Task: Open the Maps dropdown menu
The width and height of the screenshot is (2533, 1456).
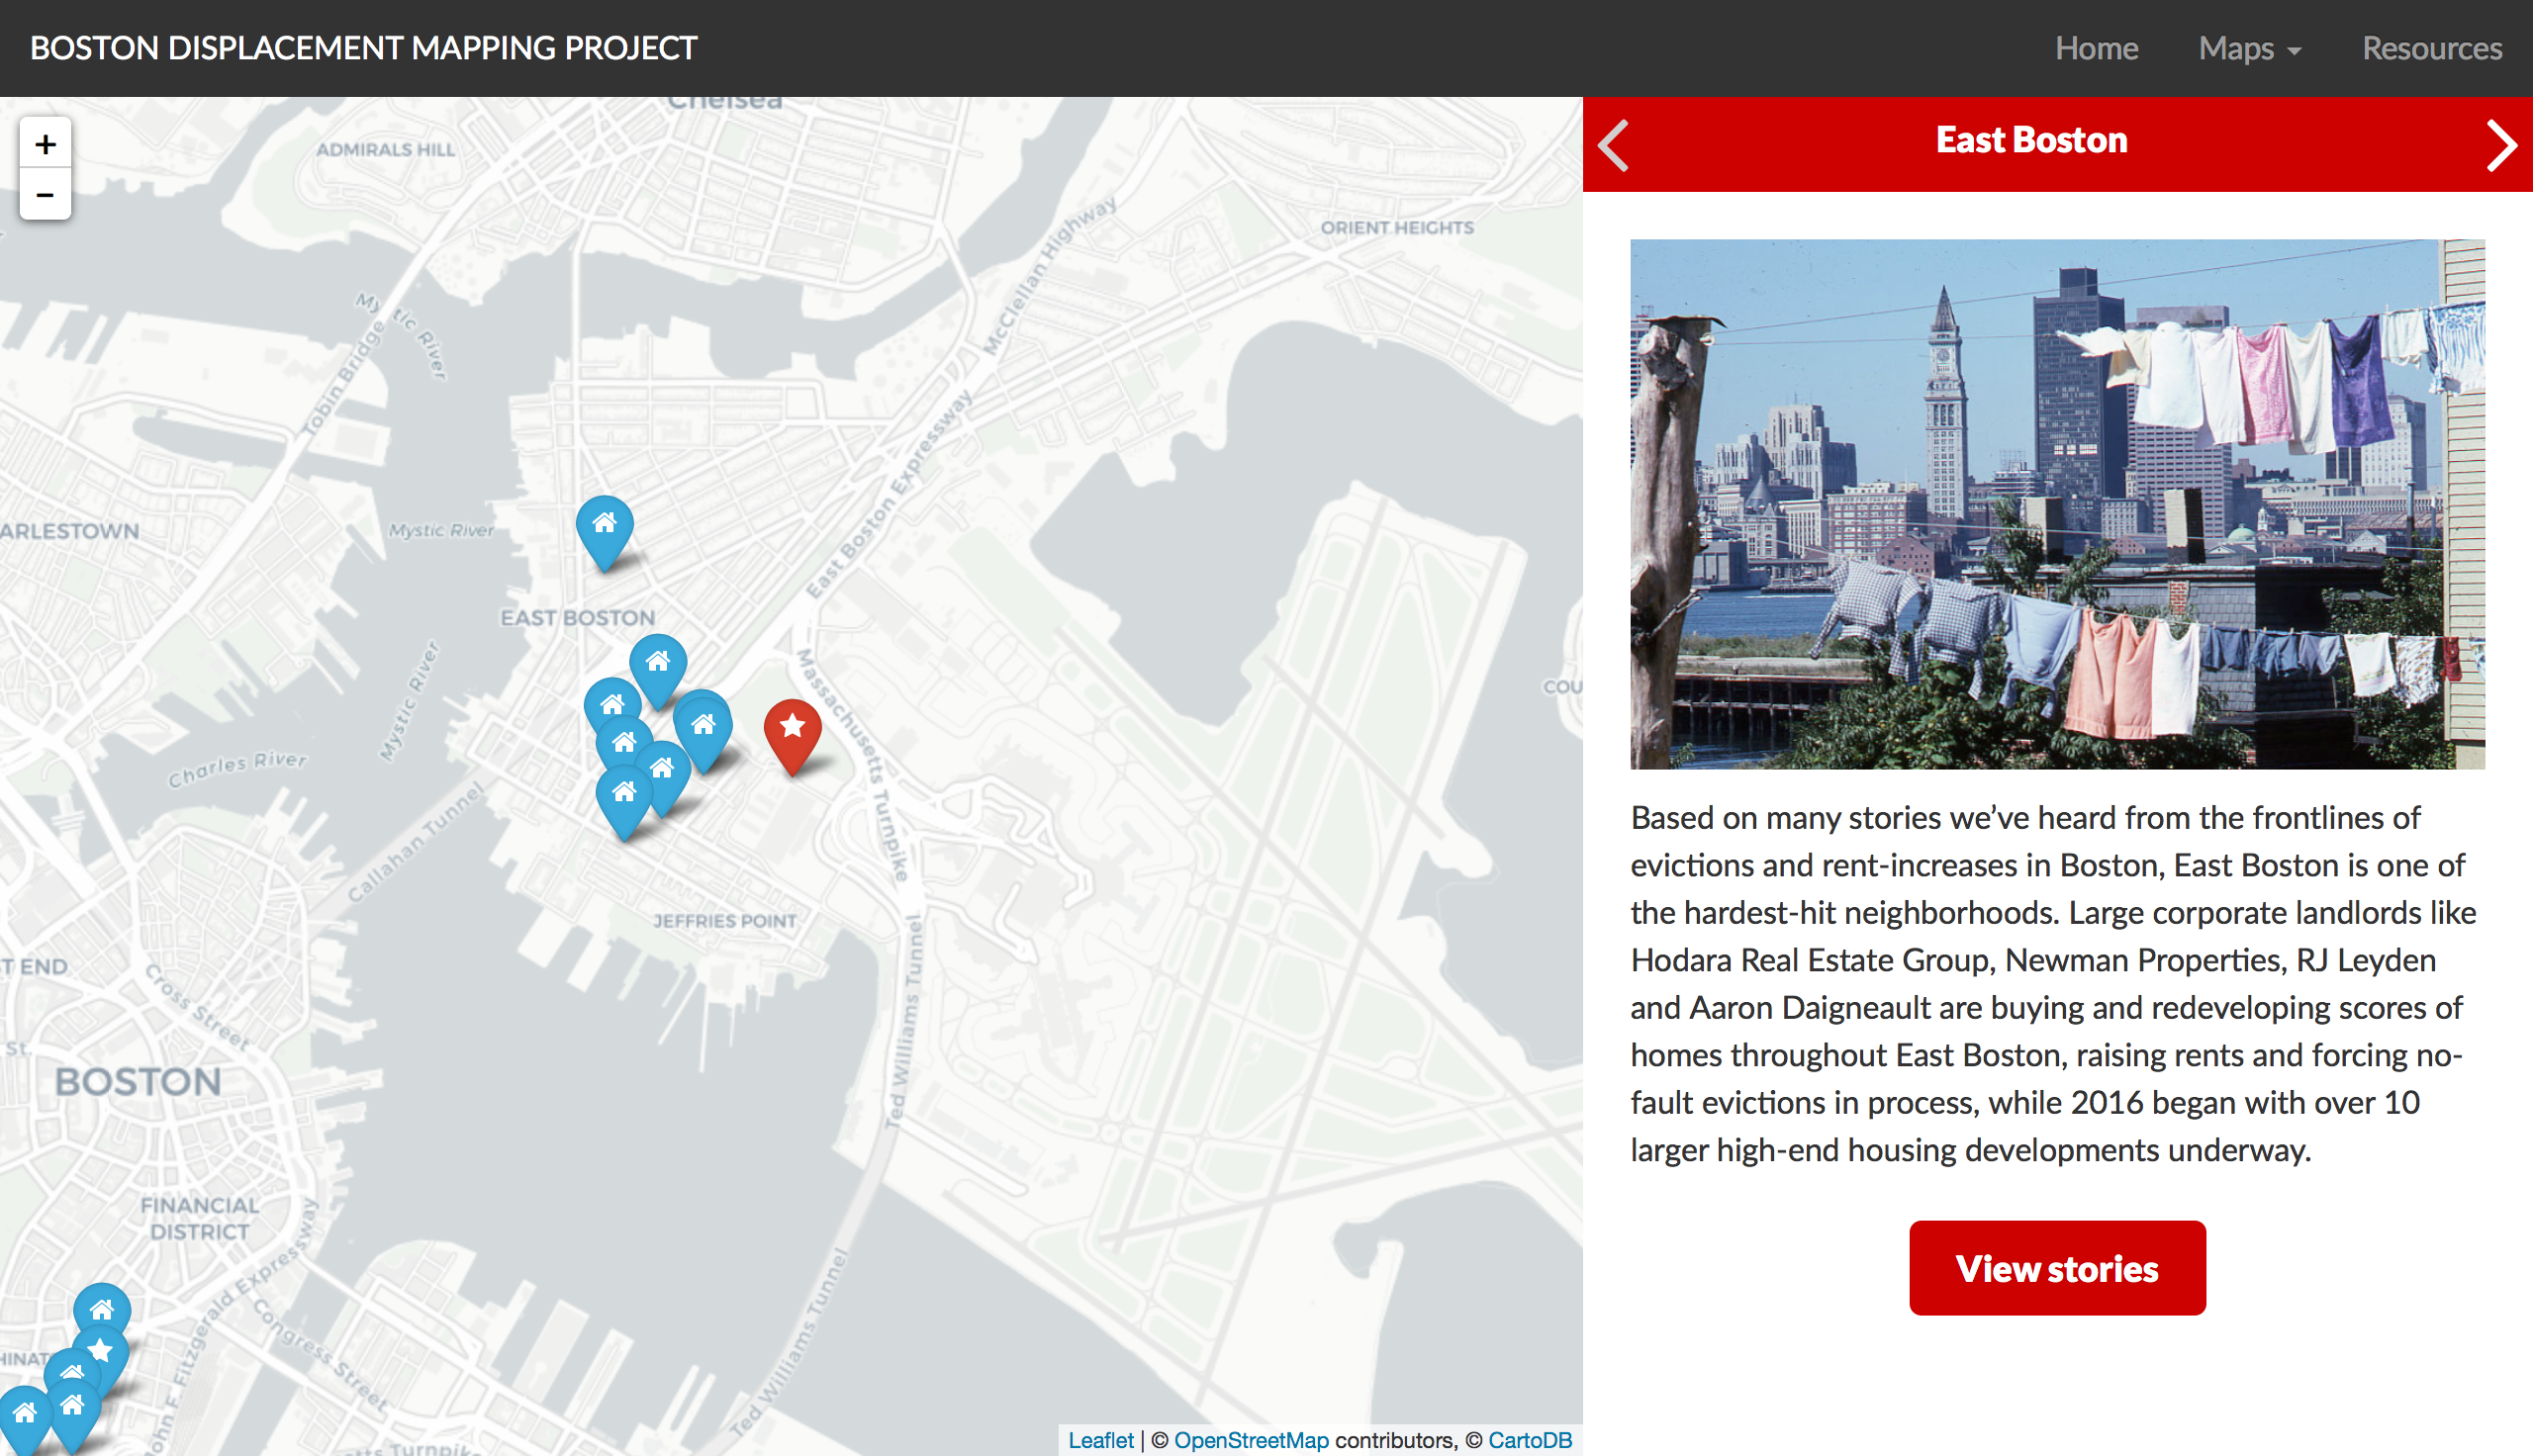Action: (2248, 48)
